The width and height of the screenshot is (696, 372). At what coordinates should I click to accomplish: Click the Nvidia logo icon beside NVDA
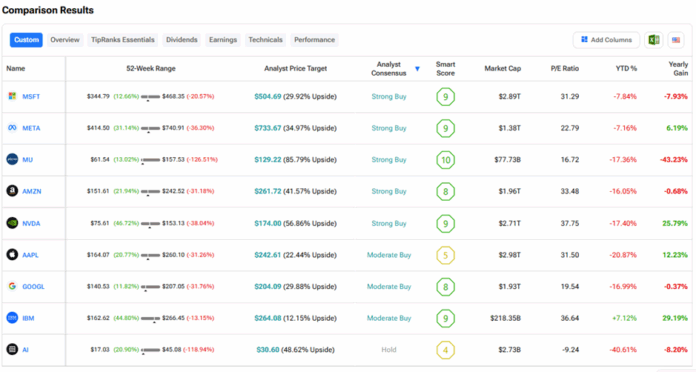[12, 223]
